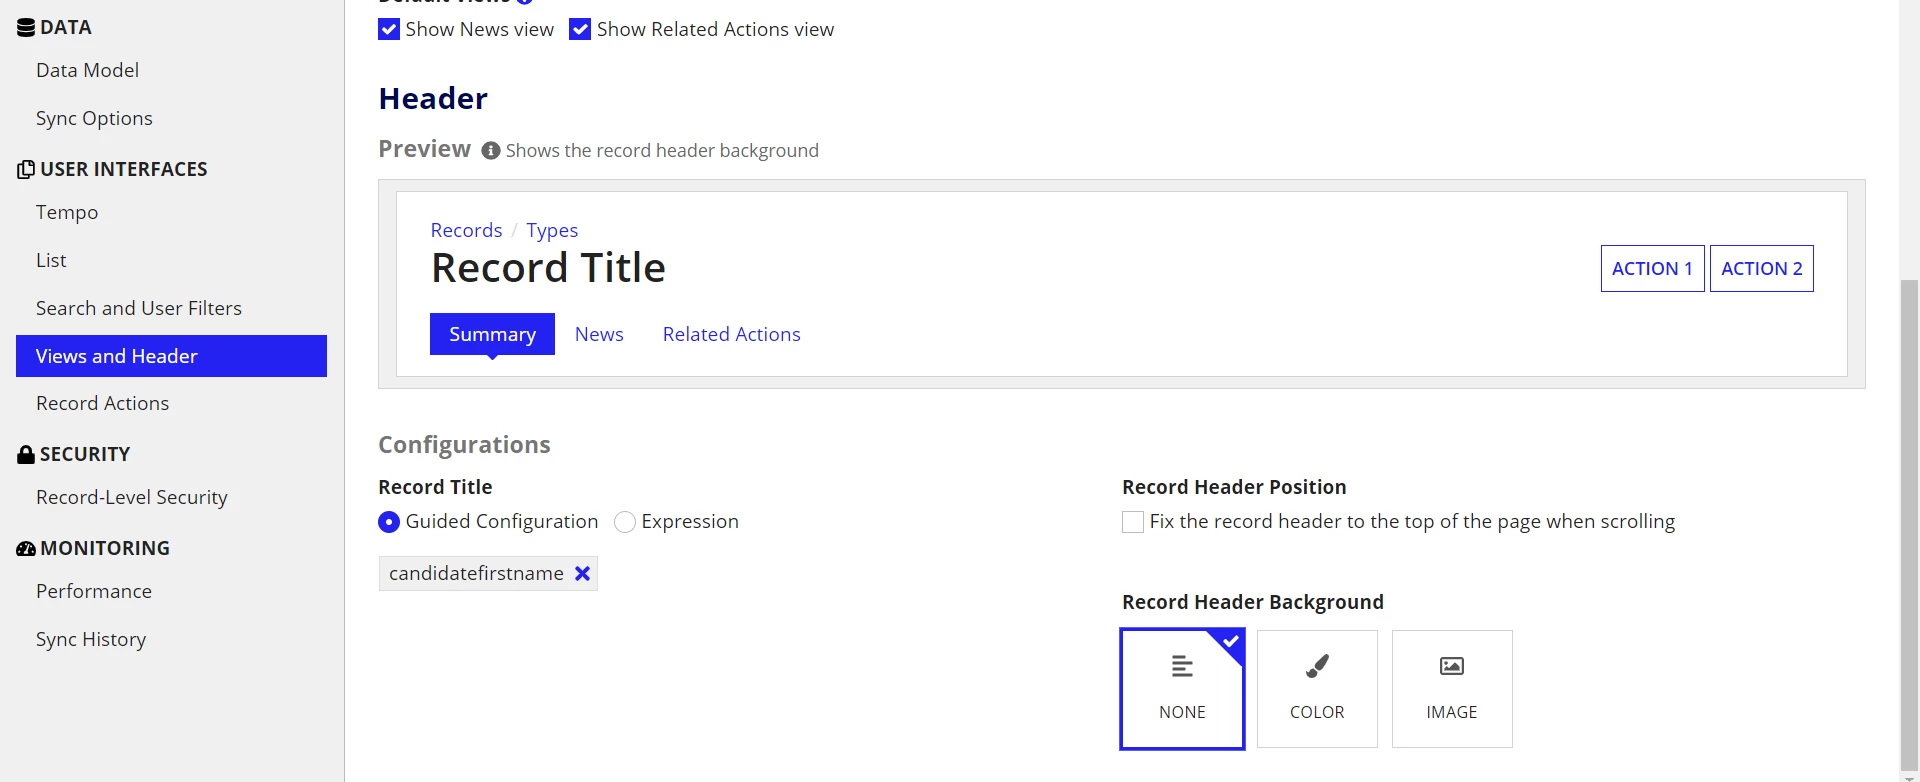The image size is (1920, 782).
Task: Open the Related Actions preview tab
Action: [x=731, y=334]
